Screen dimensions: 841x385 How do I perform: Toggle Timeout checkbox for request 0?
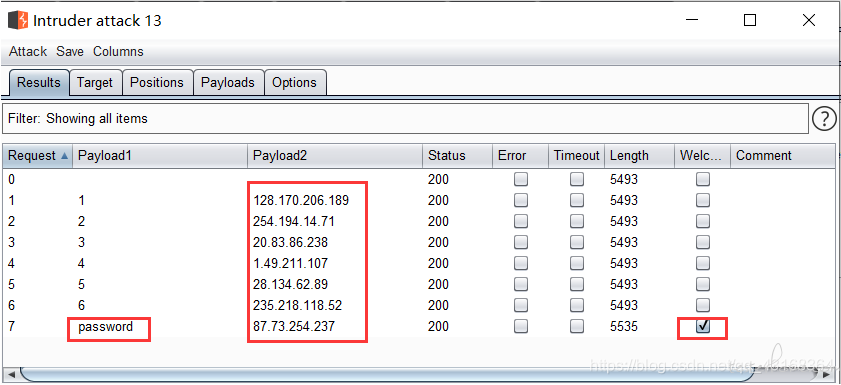[x=577, y=180]
